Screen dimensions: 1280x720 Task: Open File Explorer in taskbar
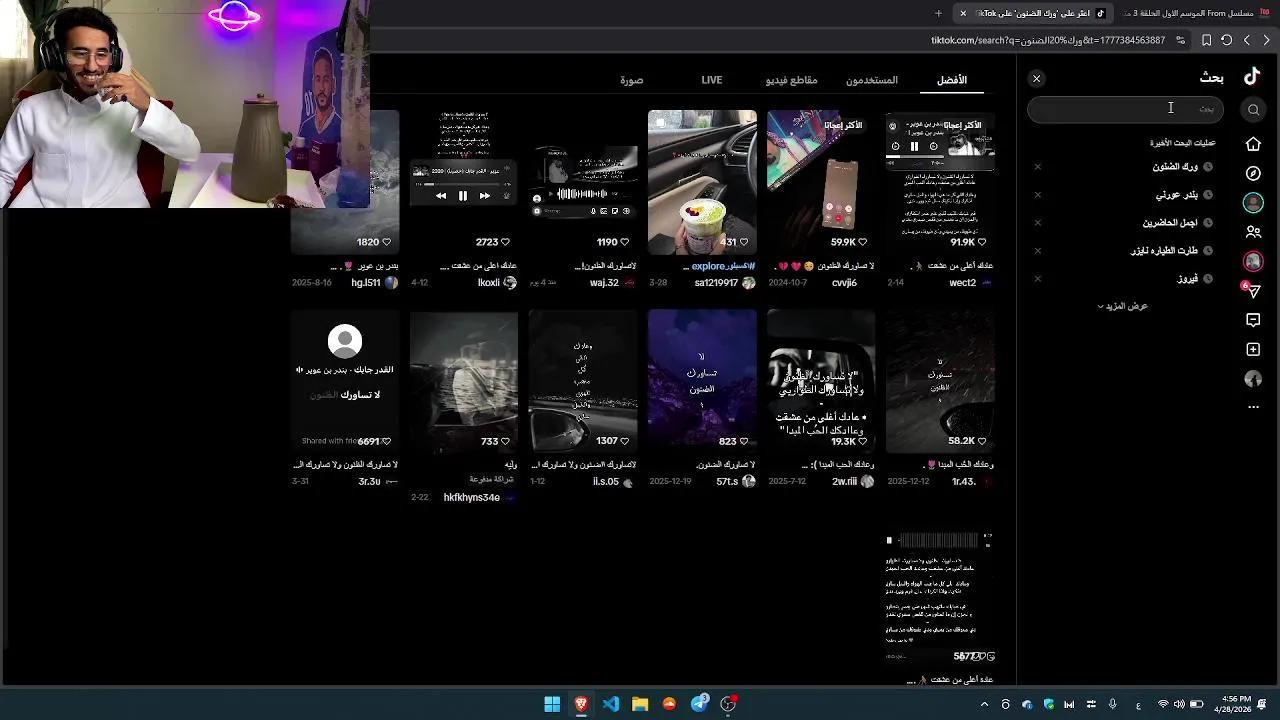pyautogui.click(x=640, y=704)
